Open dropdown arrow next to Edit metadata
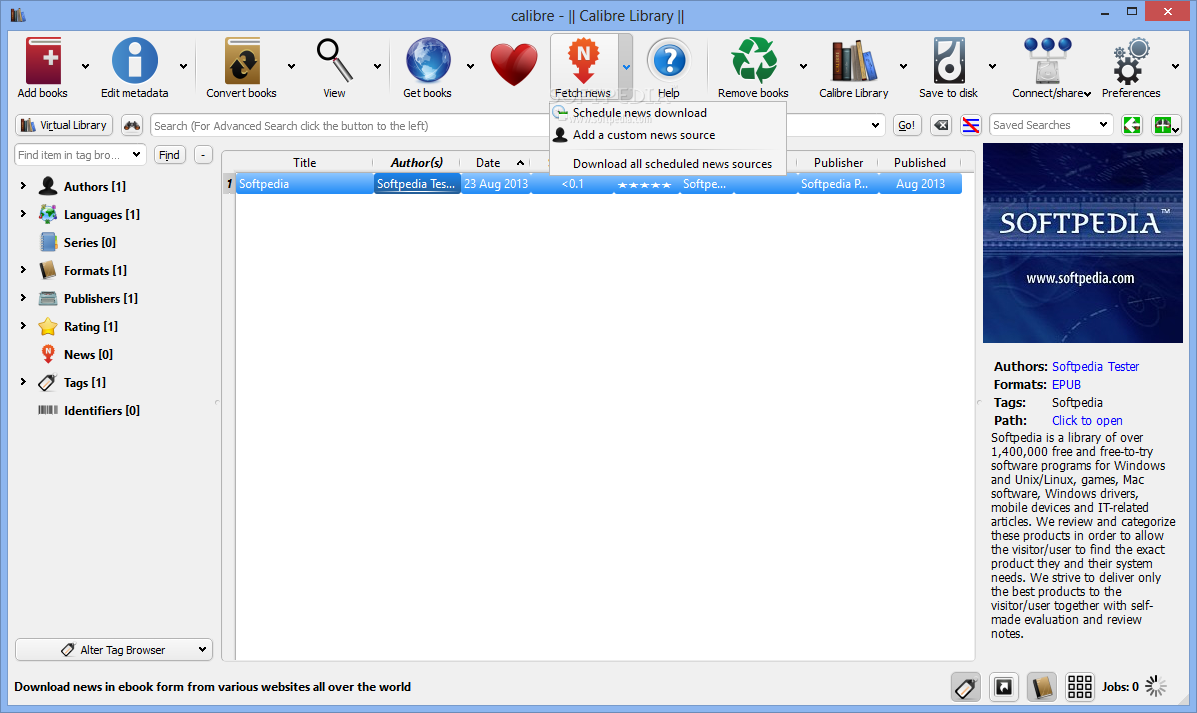Viewport: 1197px width, 713px height. (183, 66)
